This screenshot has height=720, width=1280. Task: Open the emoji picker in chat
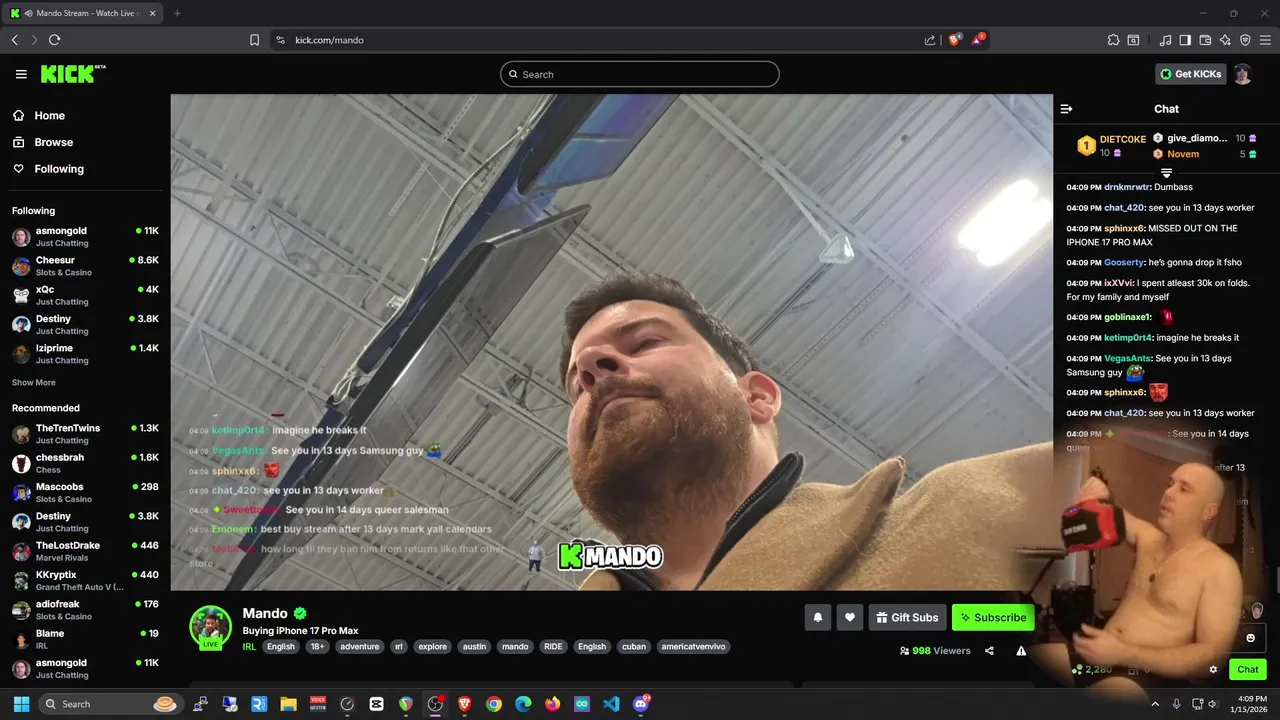tap(1250, 638)
